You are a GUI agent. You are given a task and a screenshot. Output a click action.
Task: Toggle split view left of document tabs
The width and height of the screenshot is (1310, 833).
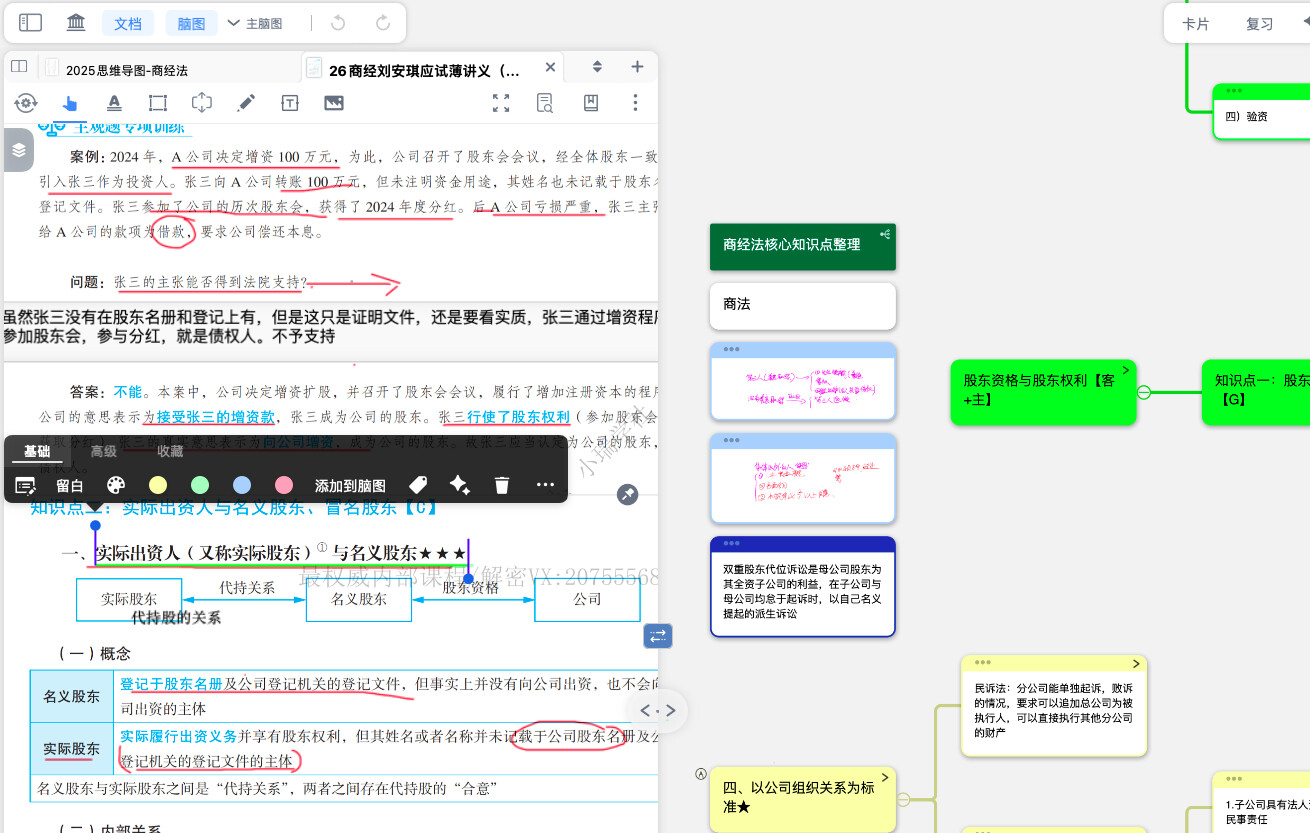pyautogui.click(x=18, y=65)
